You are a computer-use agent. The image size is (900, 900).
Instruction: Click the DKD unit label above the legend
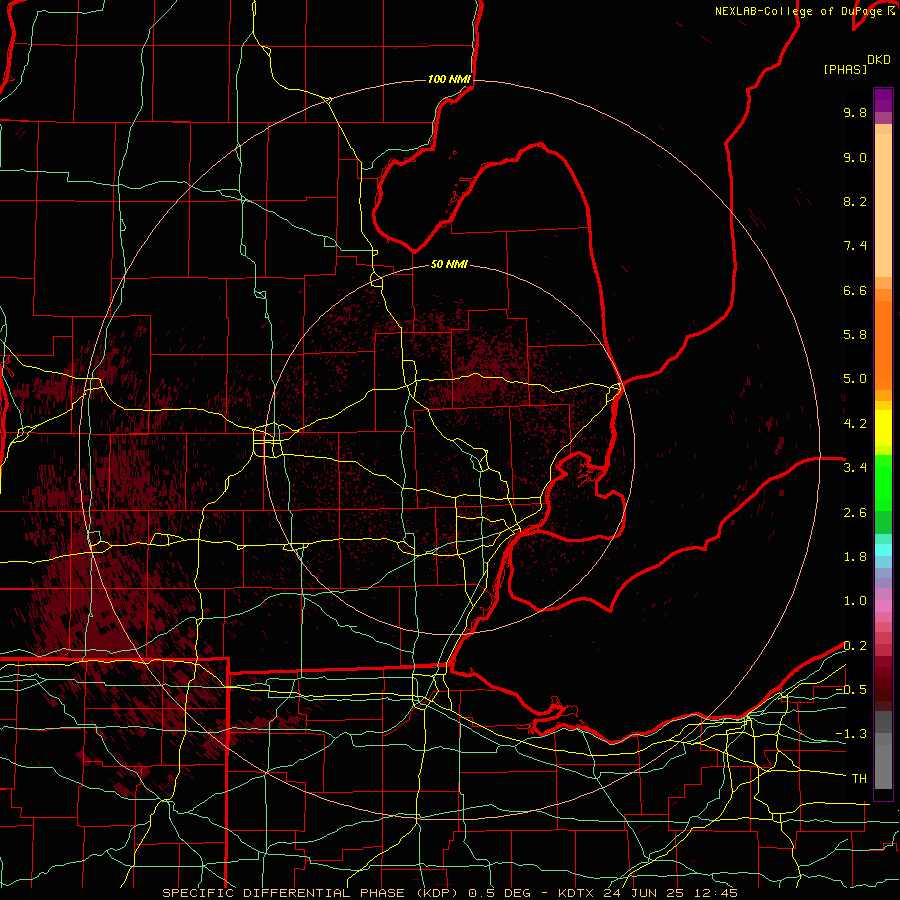pyautogui.click(x=879, y=60)
